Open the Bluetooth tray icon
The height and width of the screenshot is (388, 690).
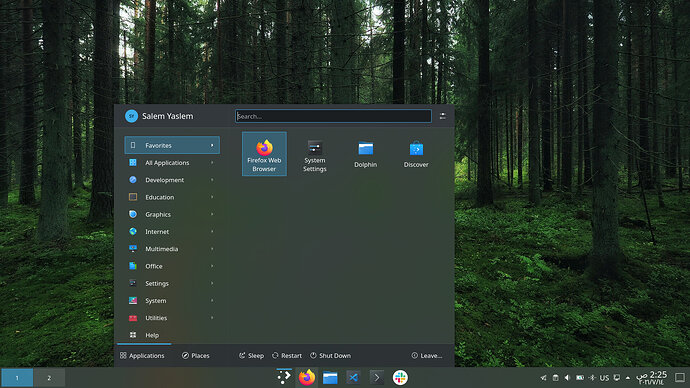(x=592, y=377)
